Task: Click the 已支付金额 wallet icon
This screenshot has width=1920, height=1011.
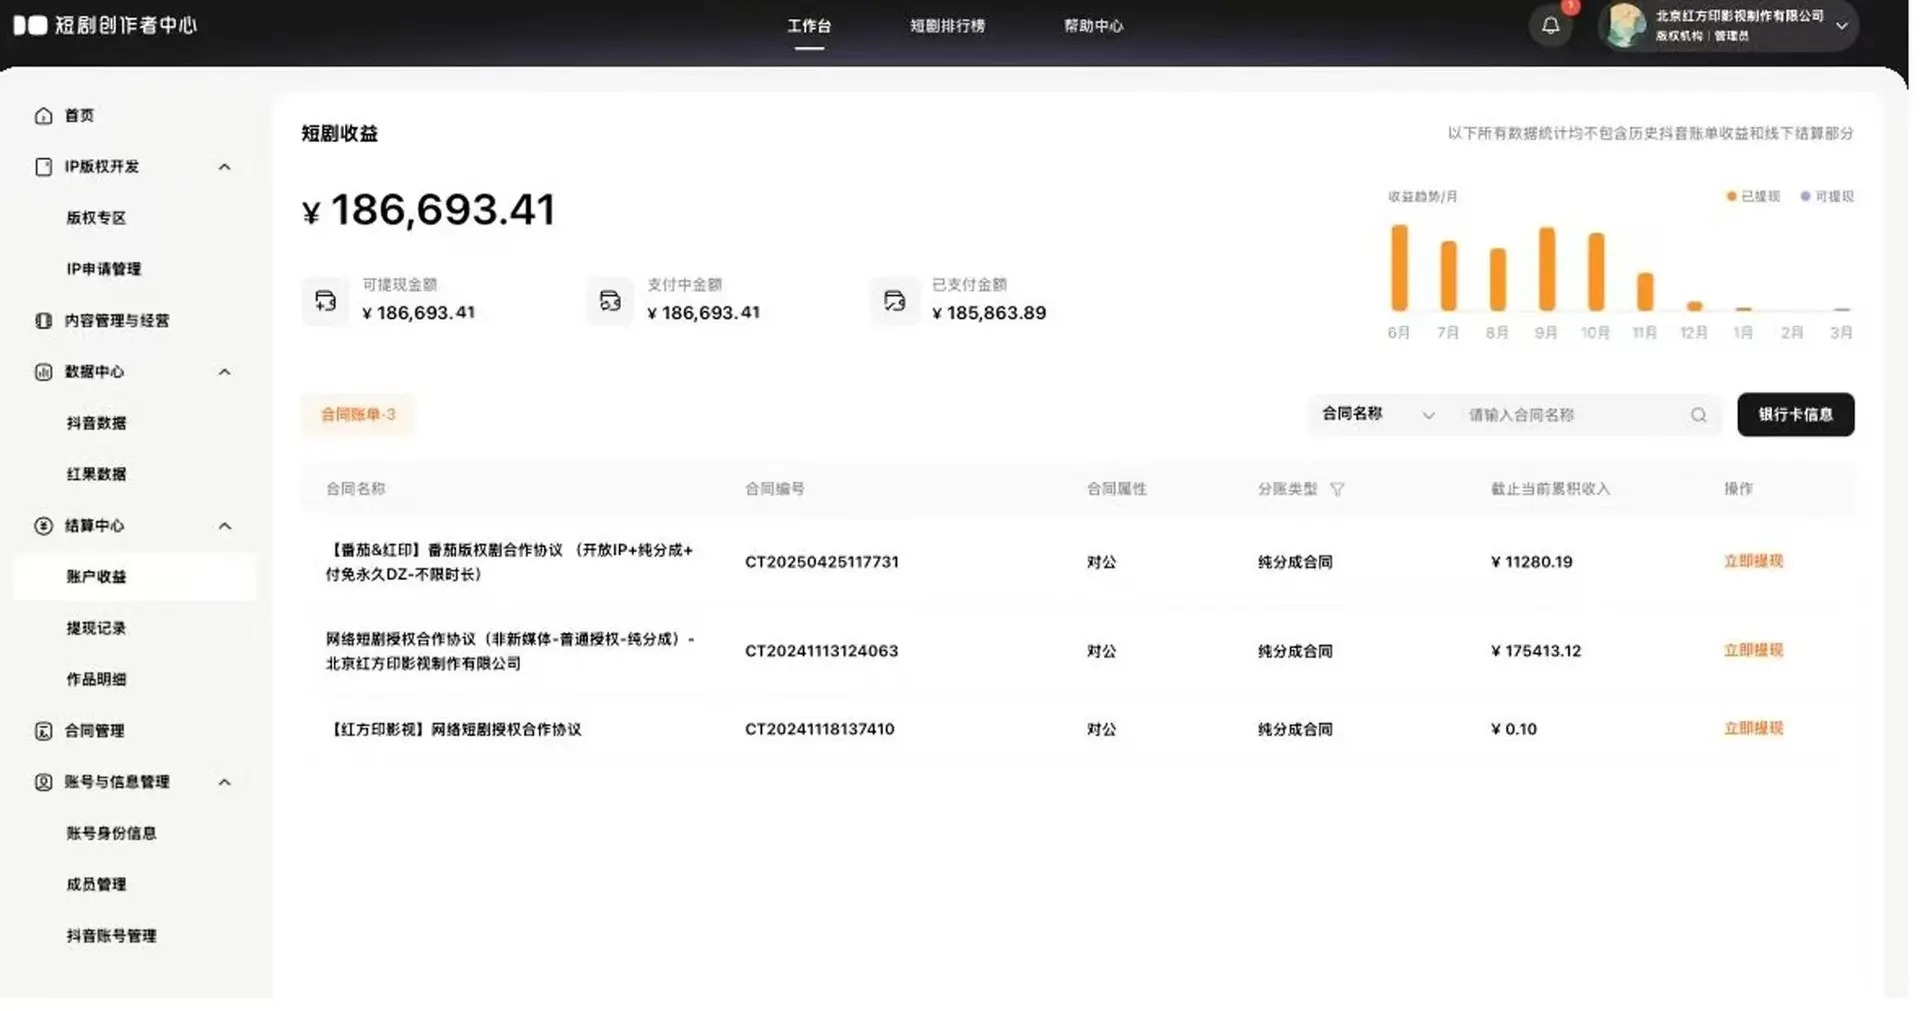Action: (x=894, y=301)
